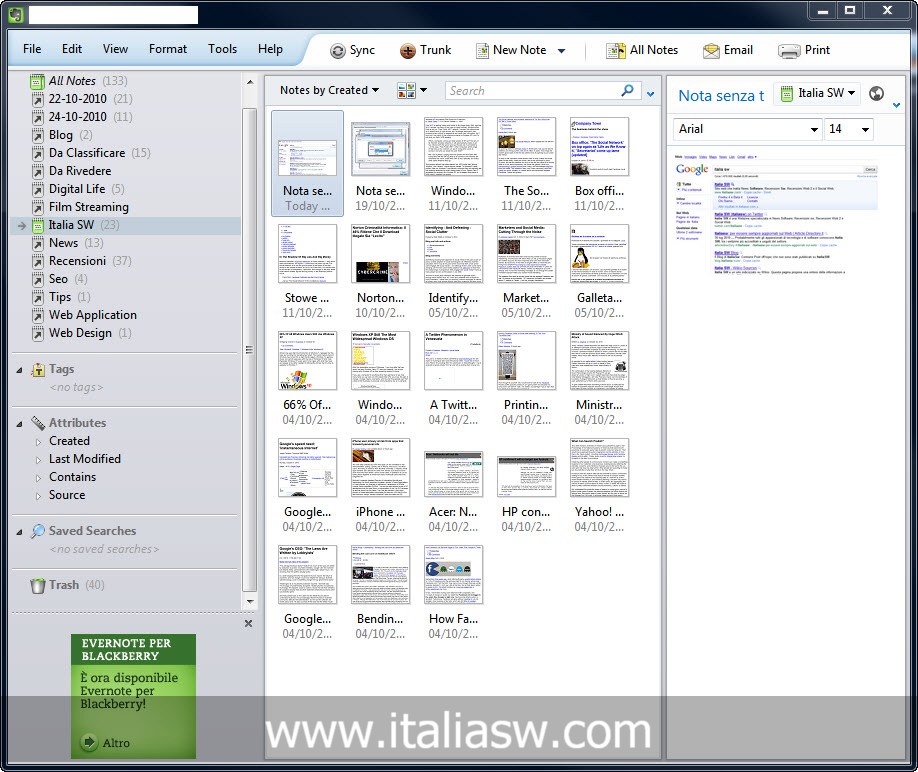Open the Help menu

[x=270, y=49]
